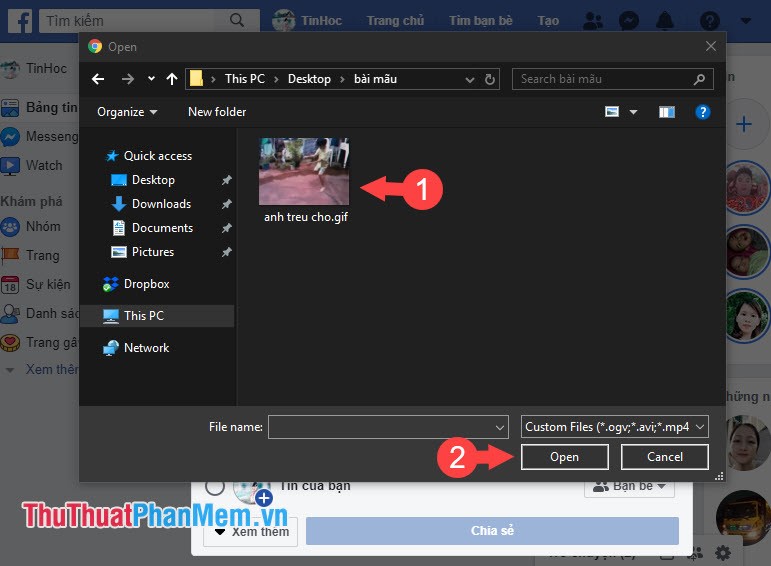Click the Forward arrow in Open dialog
Image resolution: width=771 pixels, height=566 pixels.
pyautogui.click(x=128, y=79)
